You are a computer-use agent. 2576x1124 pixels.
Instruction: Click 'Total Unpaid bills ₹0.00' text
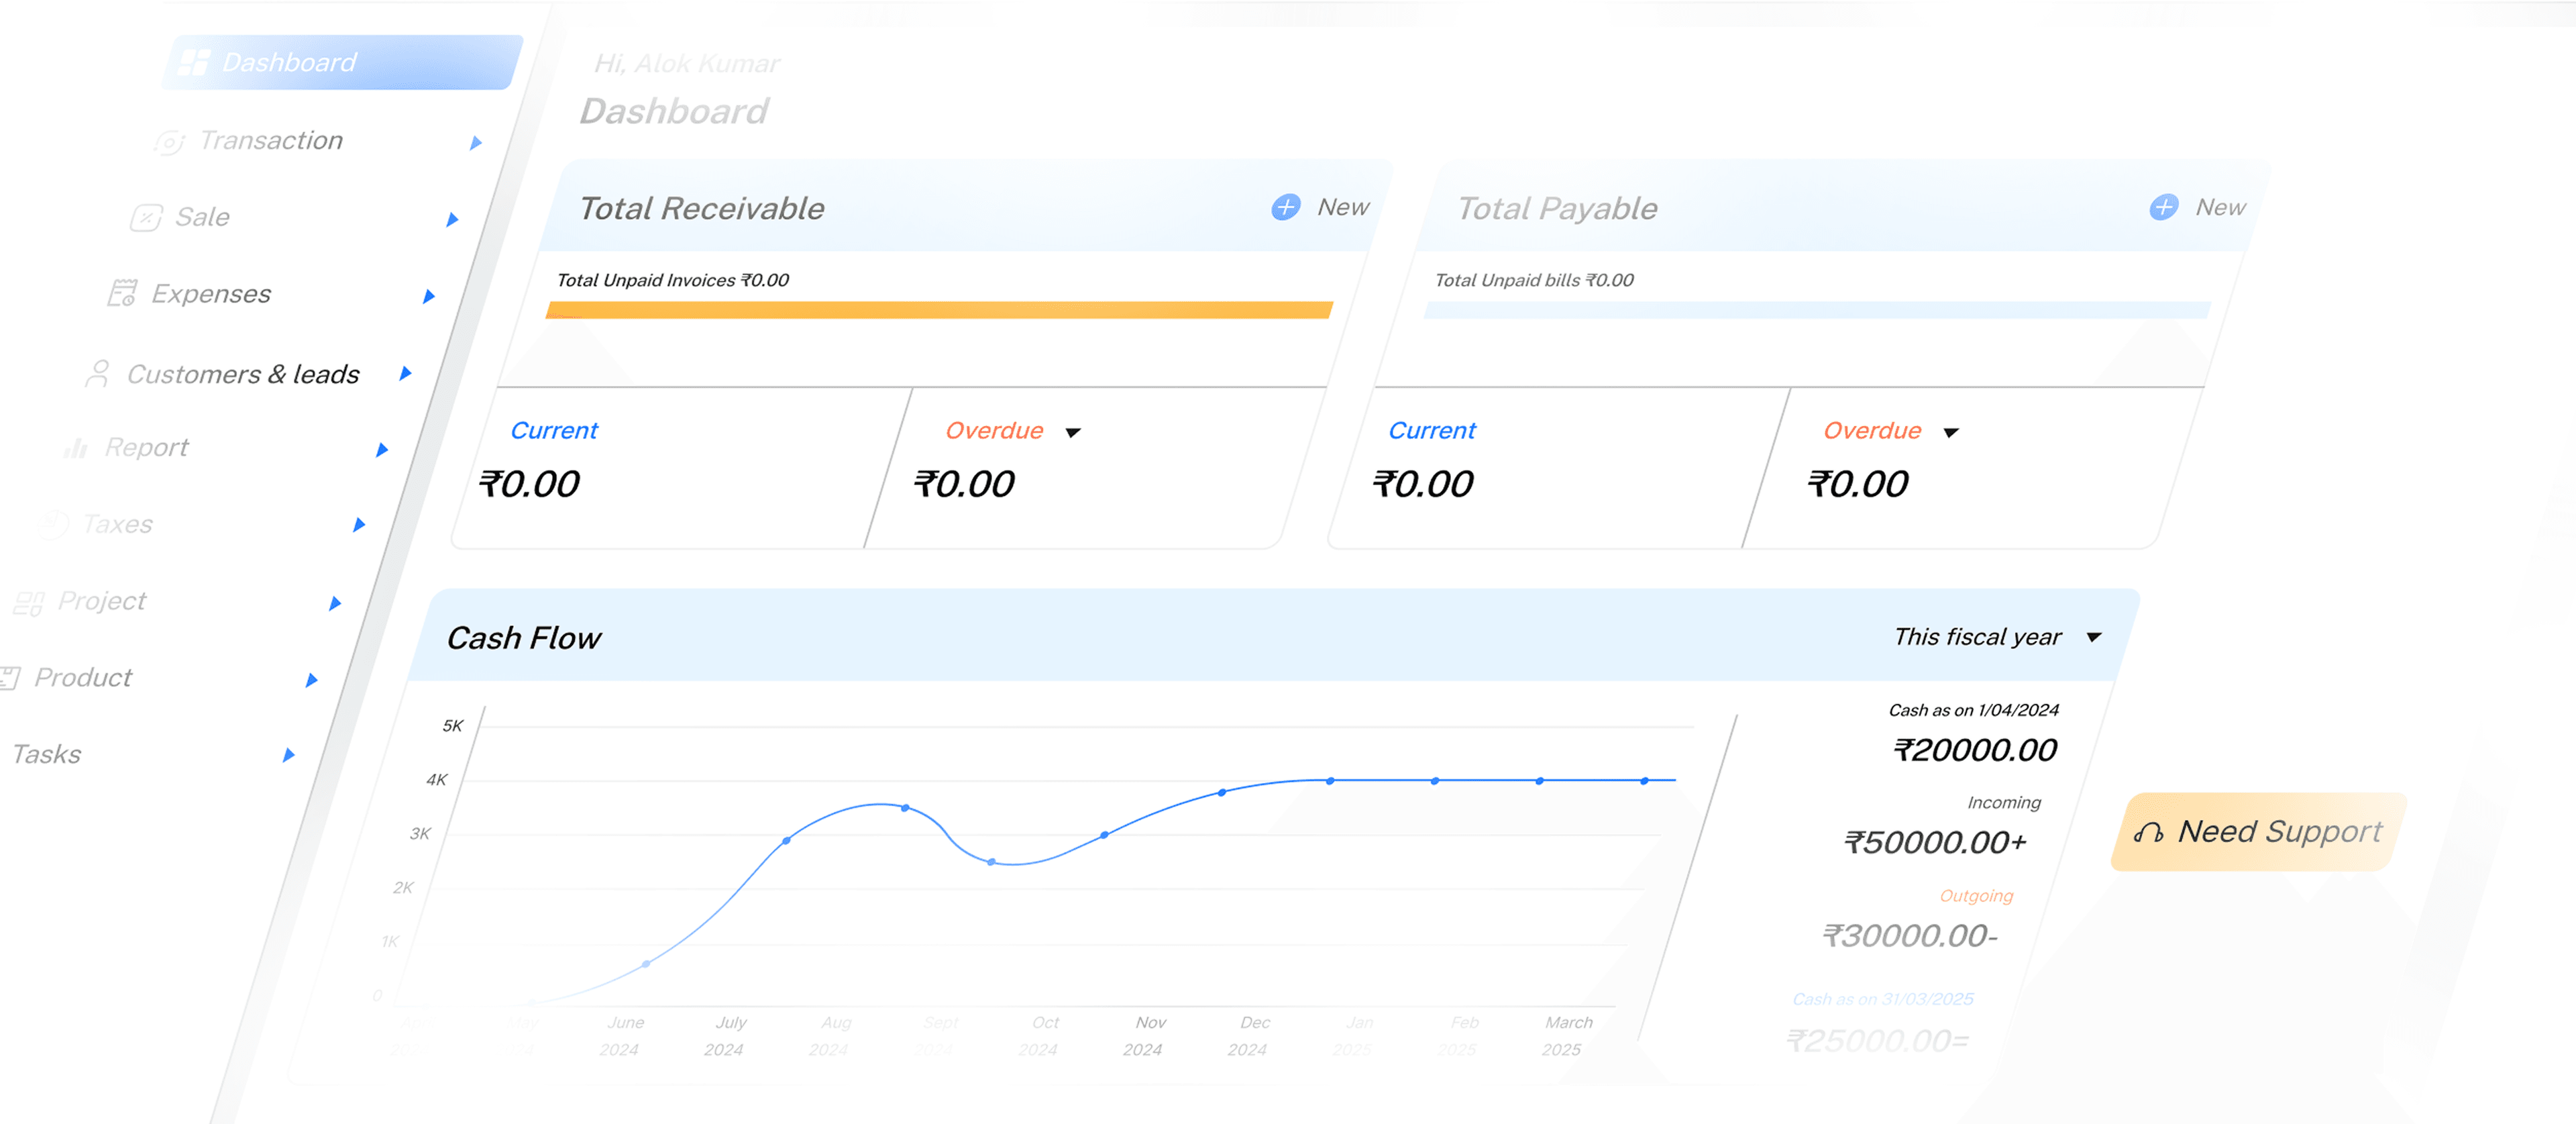point(1534,280)
